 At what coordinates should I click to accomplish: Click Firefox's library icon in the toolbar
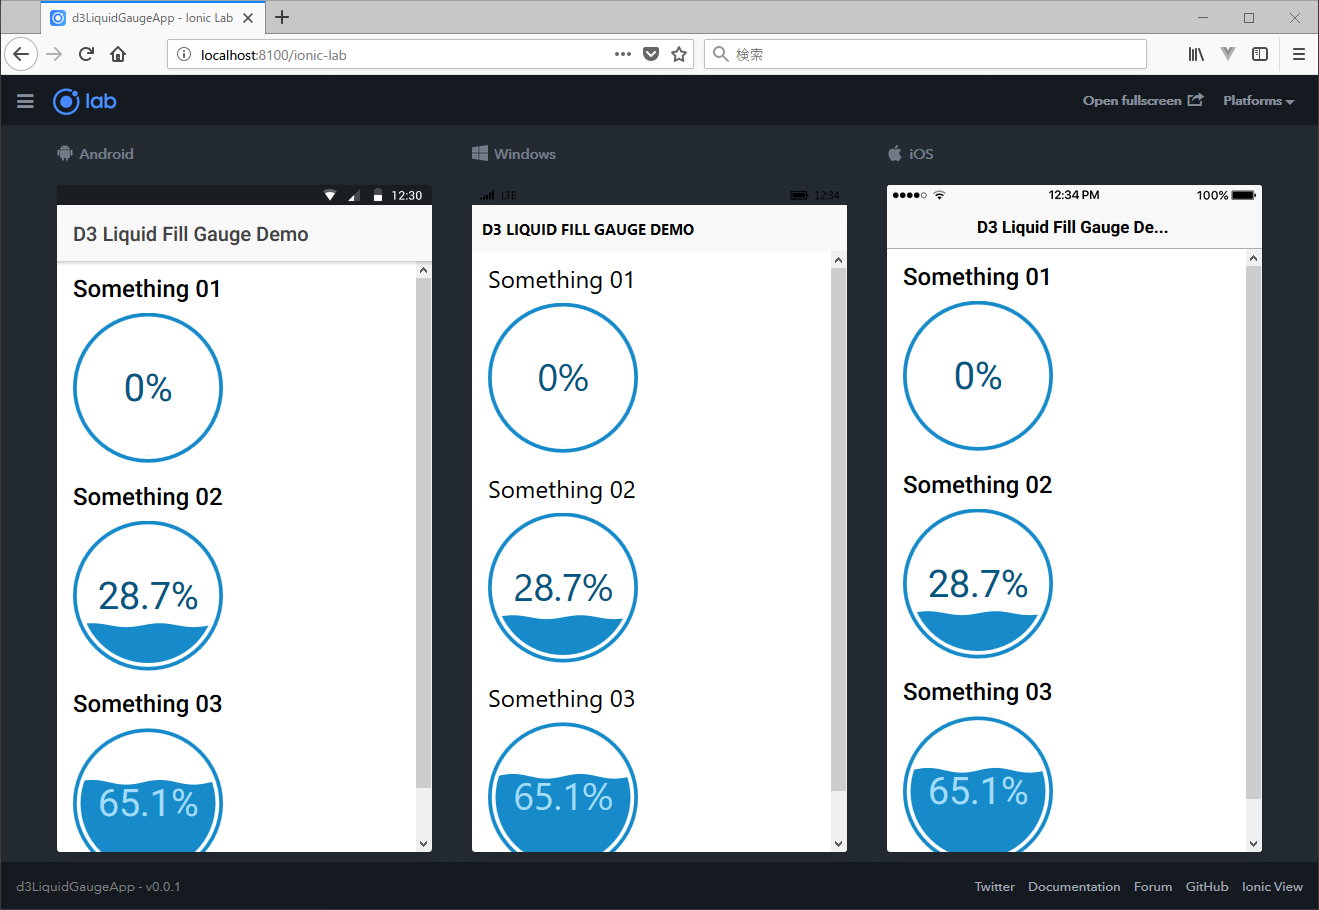pos(1196,54)
